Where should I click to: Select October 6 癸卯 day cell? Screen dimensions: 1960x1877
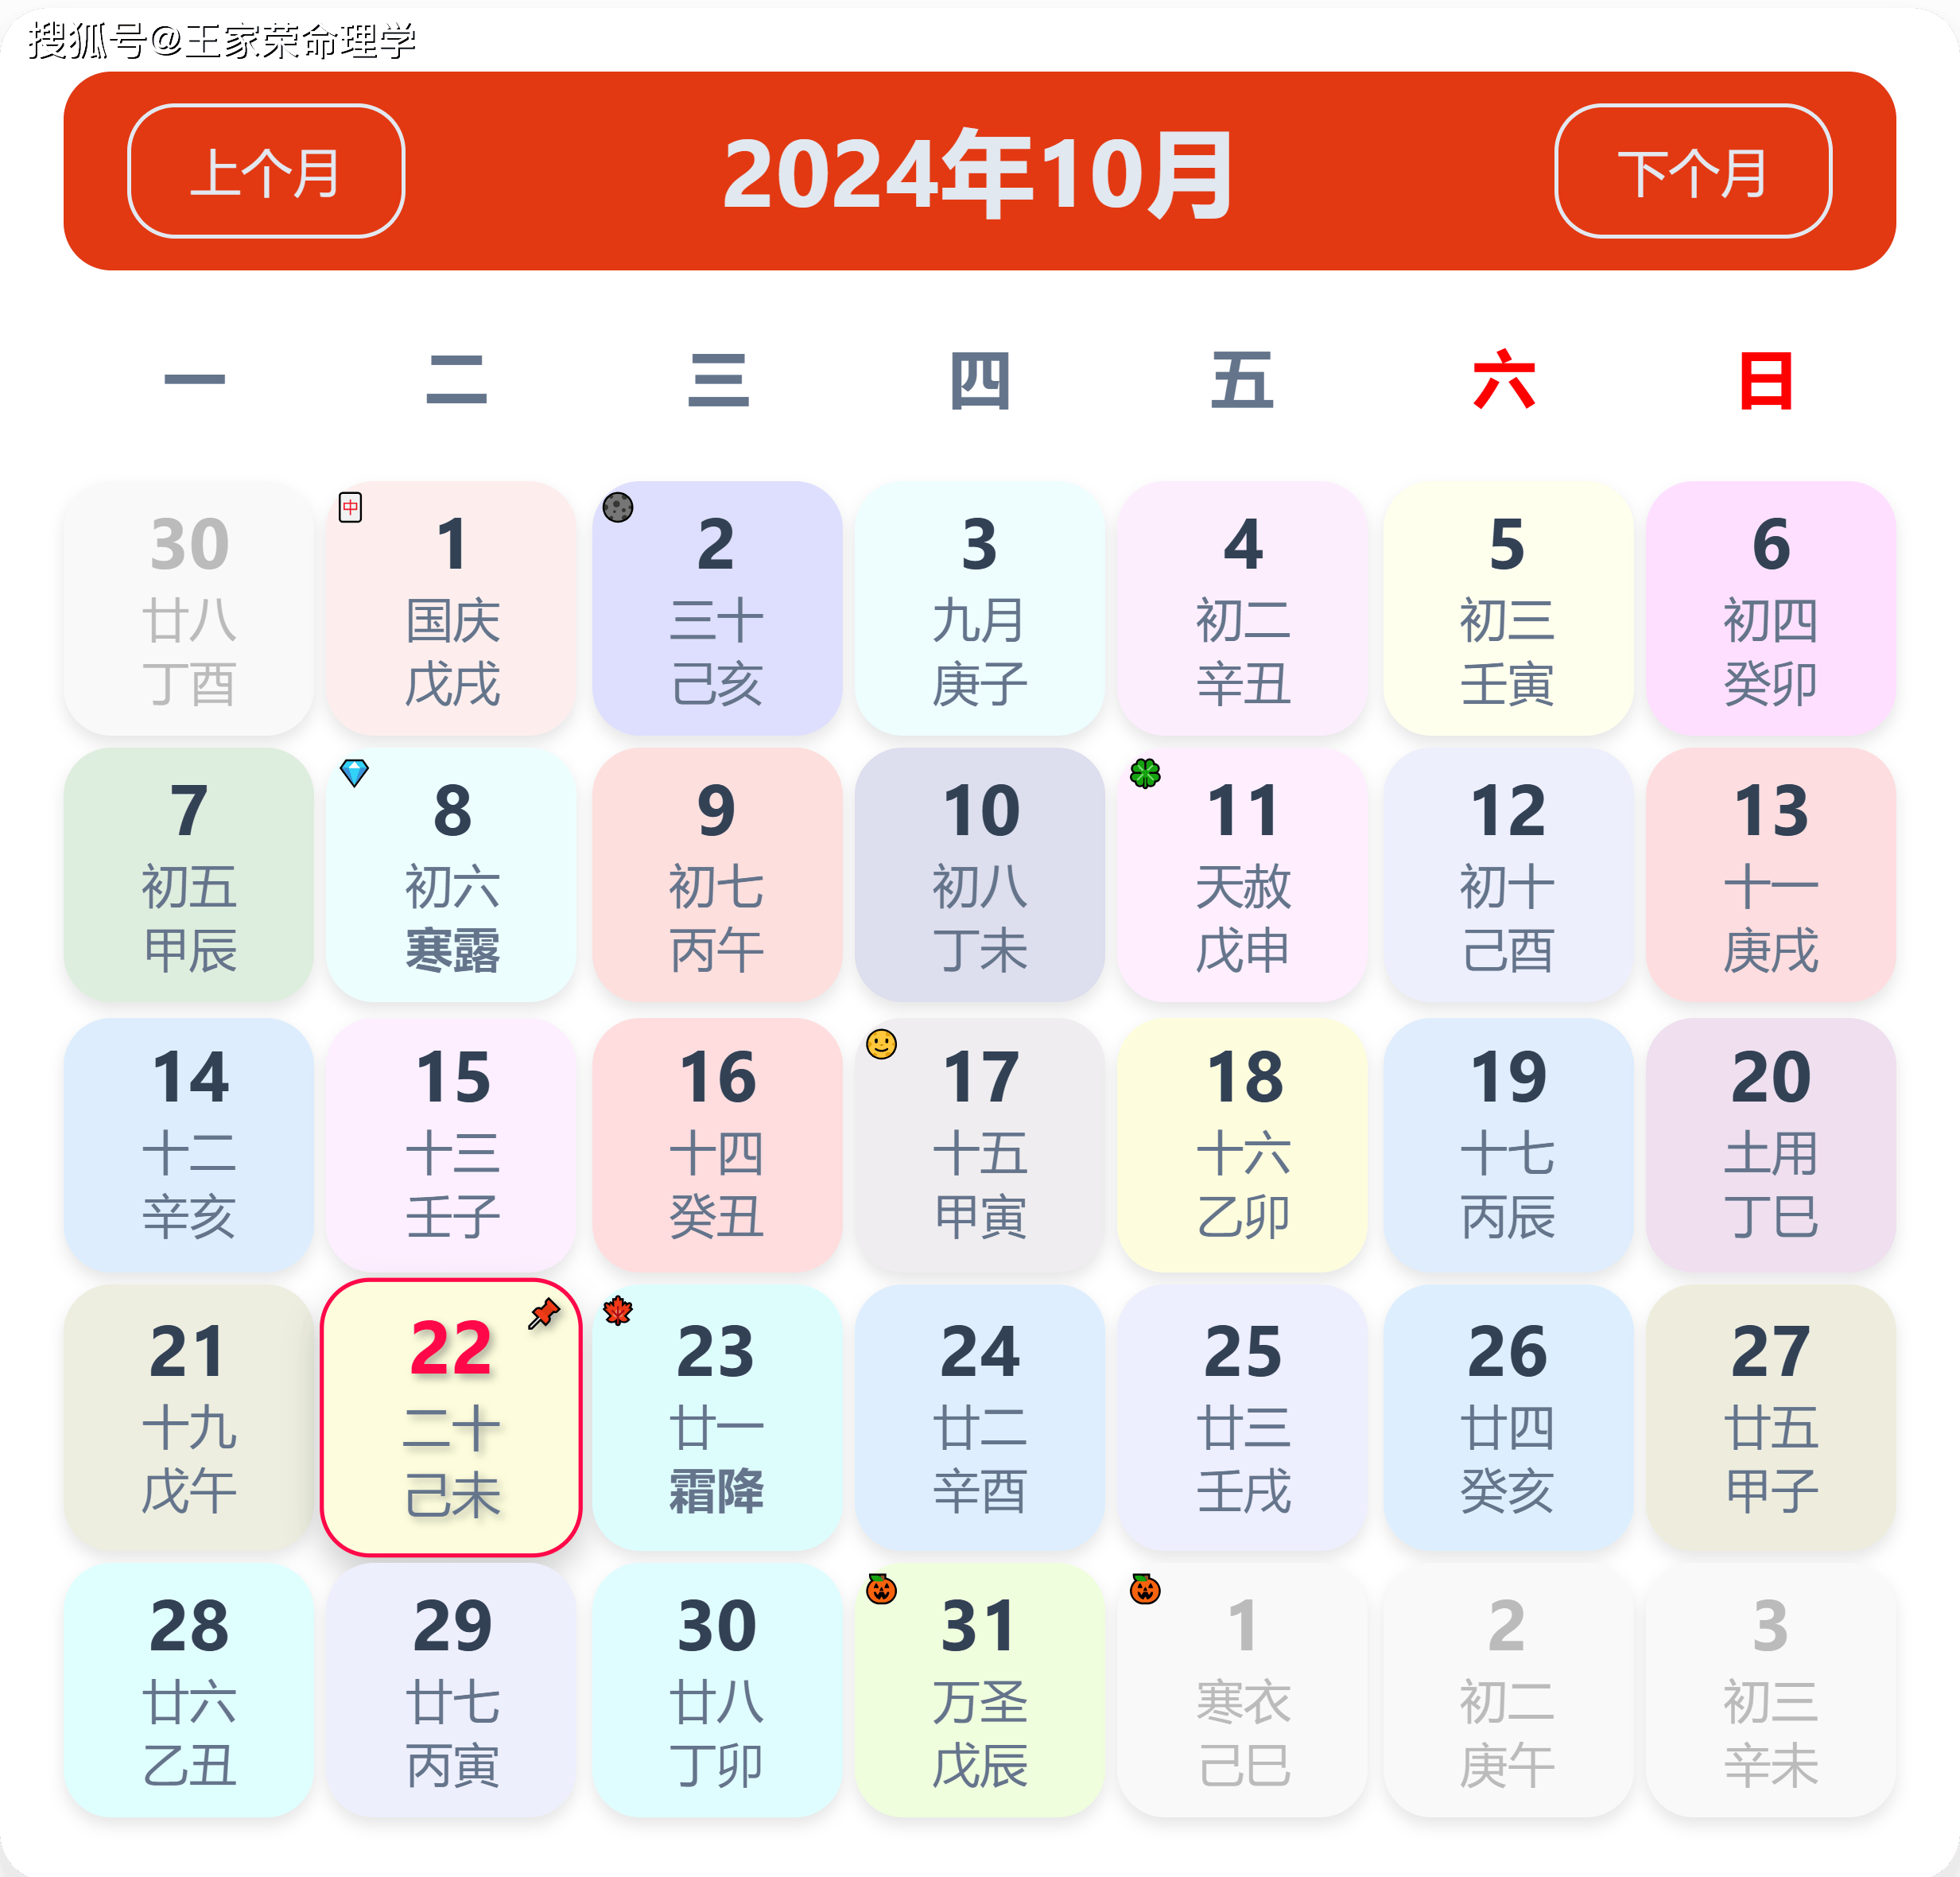(1771, 609)
